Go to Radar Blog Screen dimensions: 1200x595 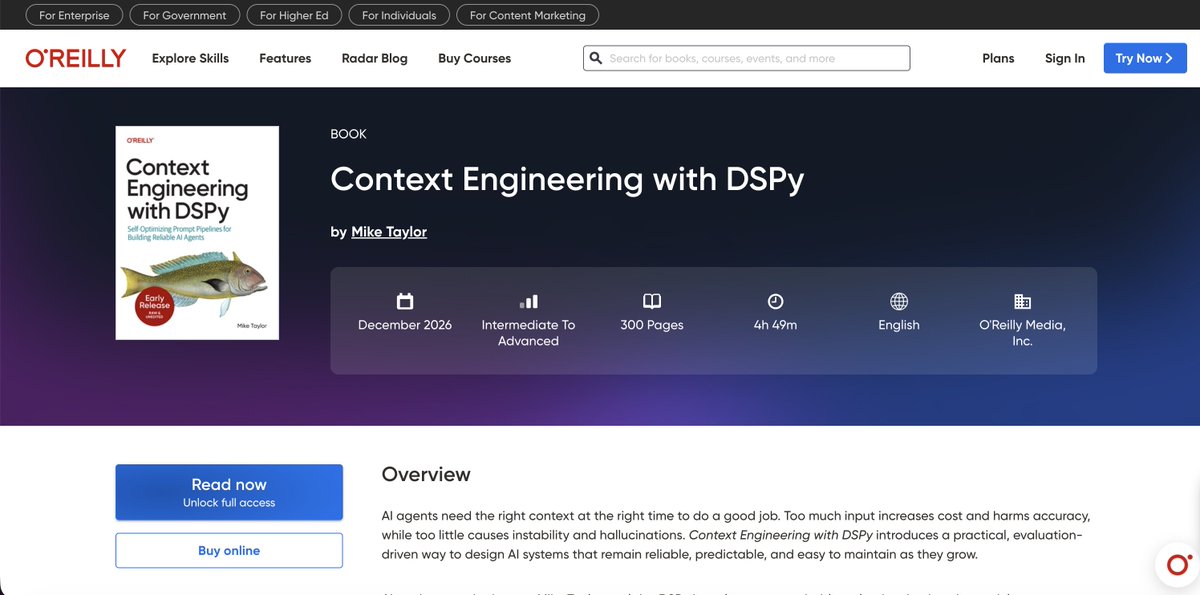click(375, 58)
